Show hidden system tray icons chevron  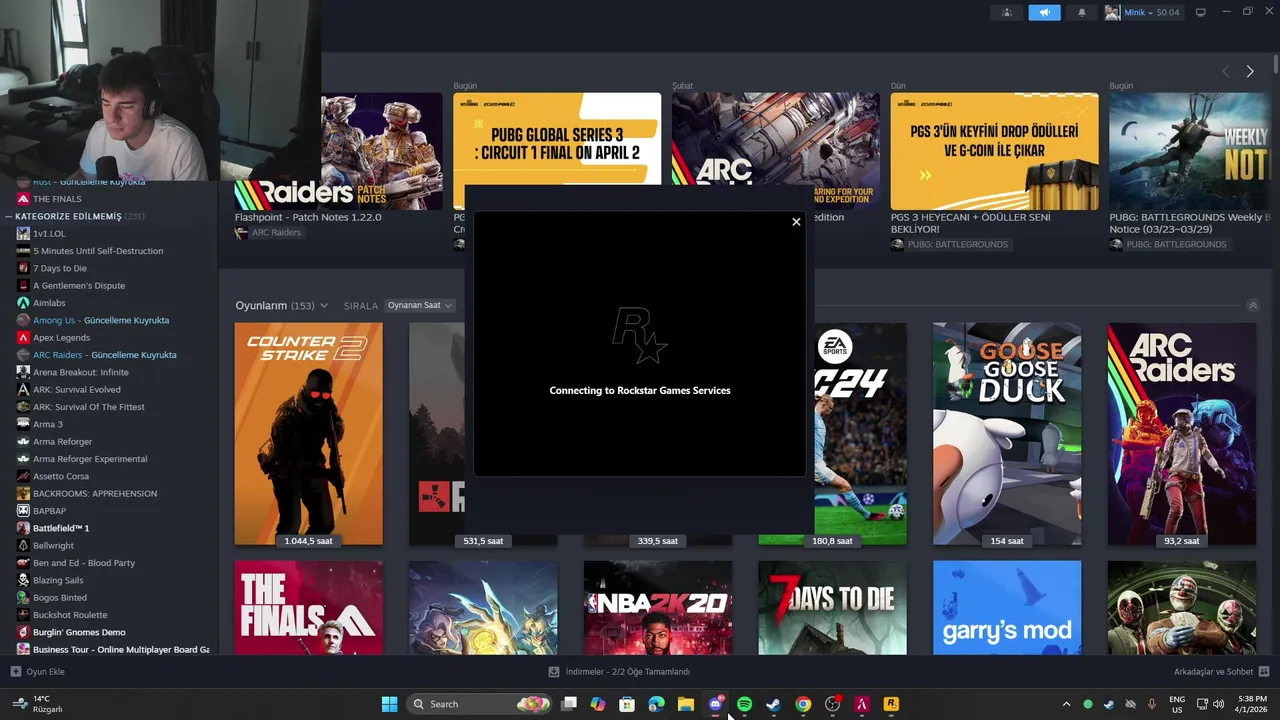tap(1066, 704)
